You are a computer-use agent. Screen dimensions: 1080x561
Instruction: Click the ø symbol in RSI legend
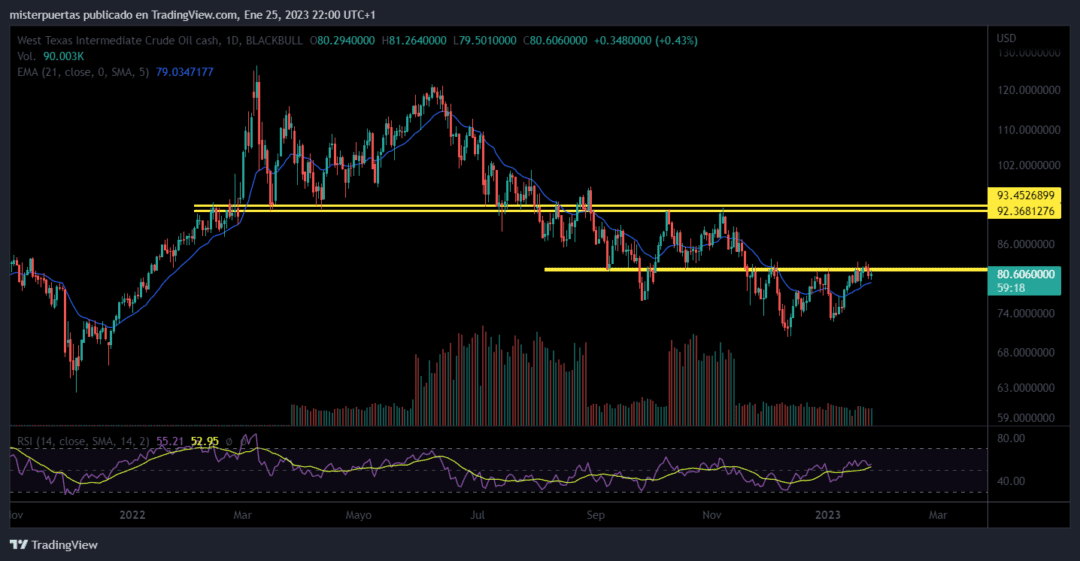(x=229, y=440)
